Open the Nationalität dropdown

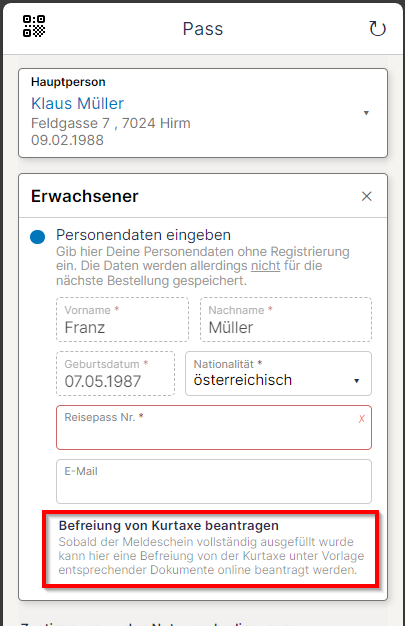pyautogui.click(x=278, y=374)
